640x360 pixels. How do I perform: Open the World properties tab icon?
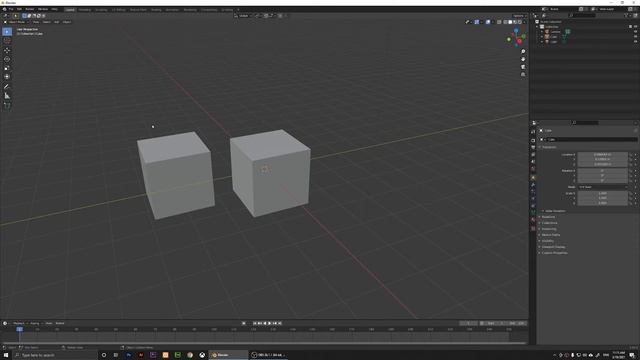coord(533,169)
